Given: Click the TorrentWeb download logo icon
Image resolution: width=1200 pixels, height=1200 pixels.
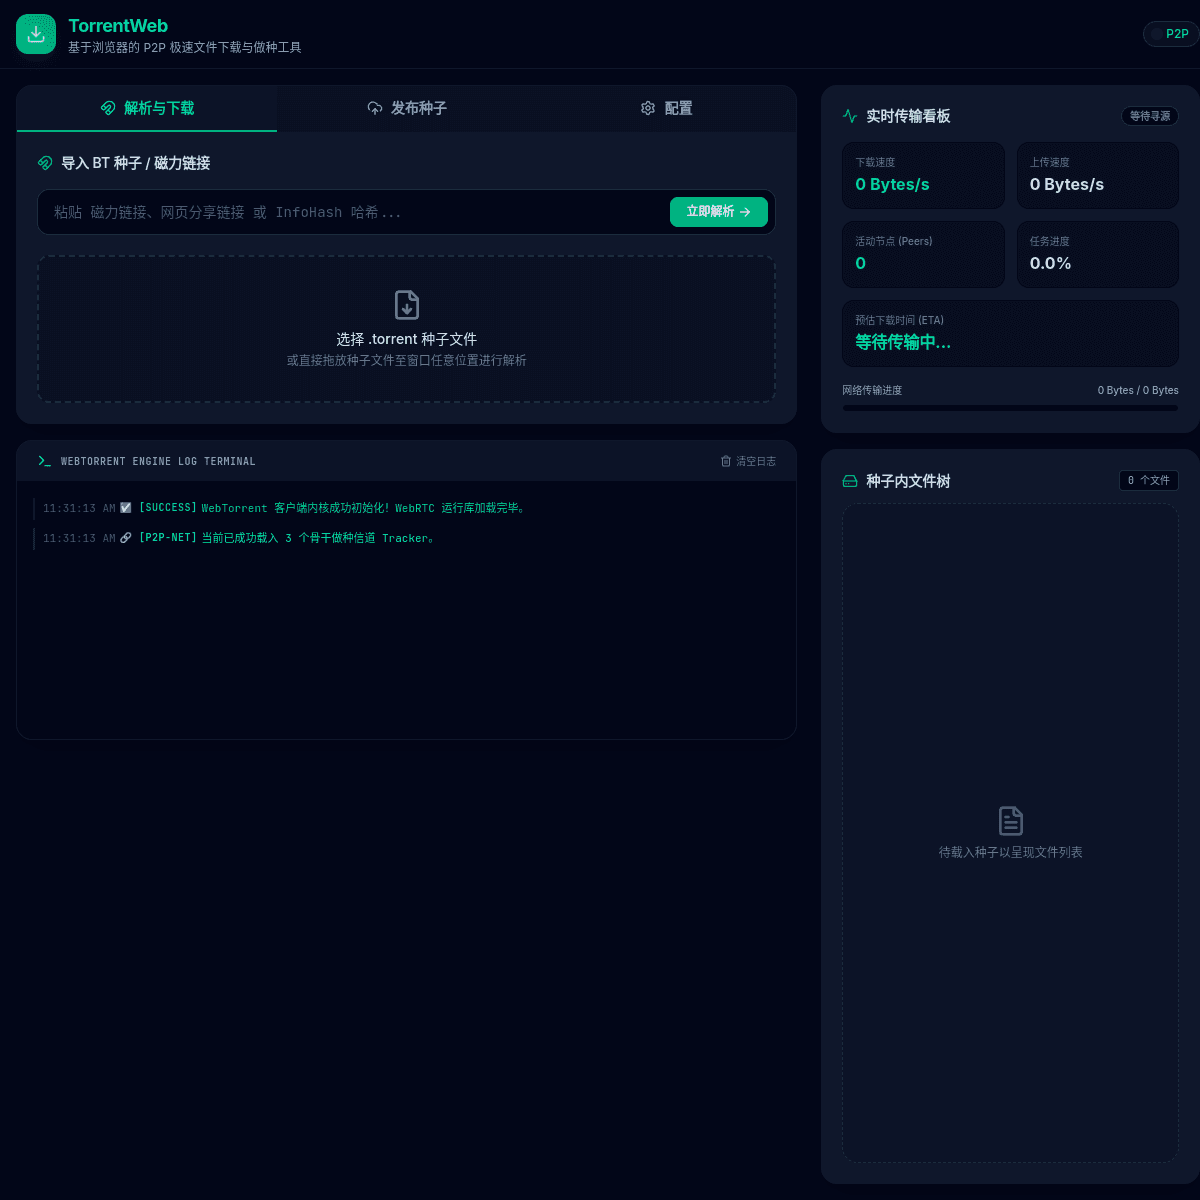Looking at the screenshot, I should point(36,34).
